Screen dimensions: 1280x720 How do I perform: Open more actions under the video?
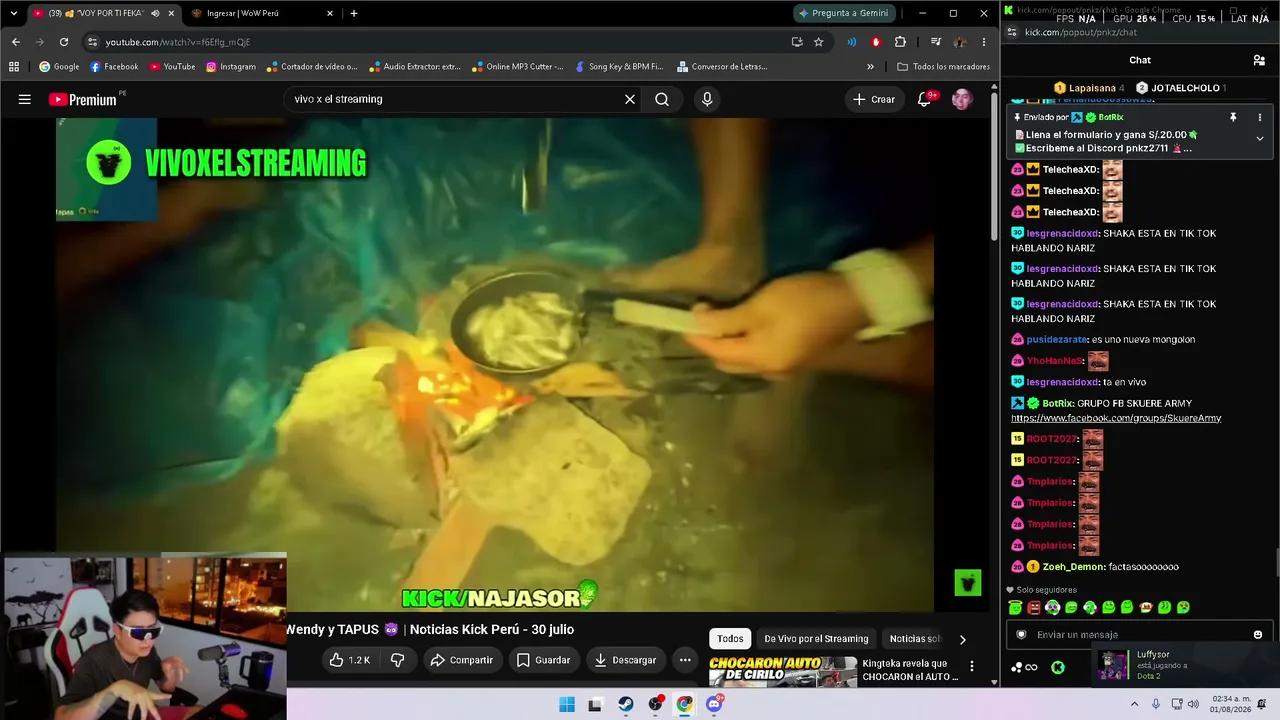[685, 660]
